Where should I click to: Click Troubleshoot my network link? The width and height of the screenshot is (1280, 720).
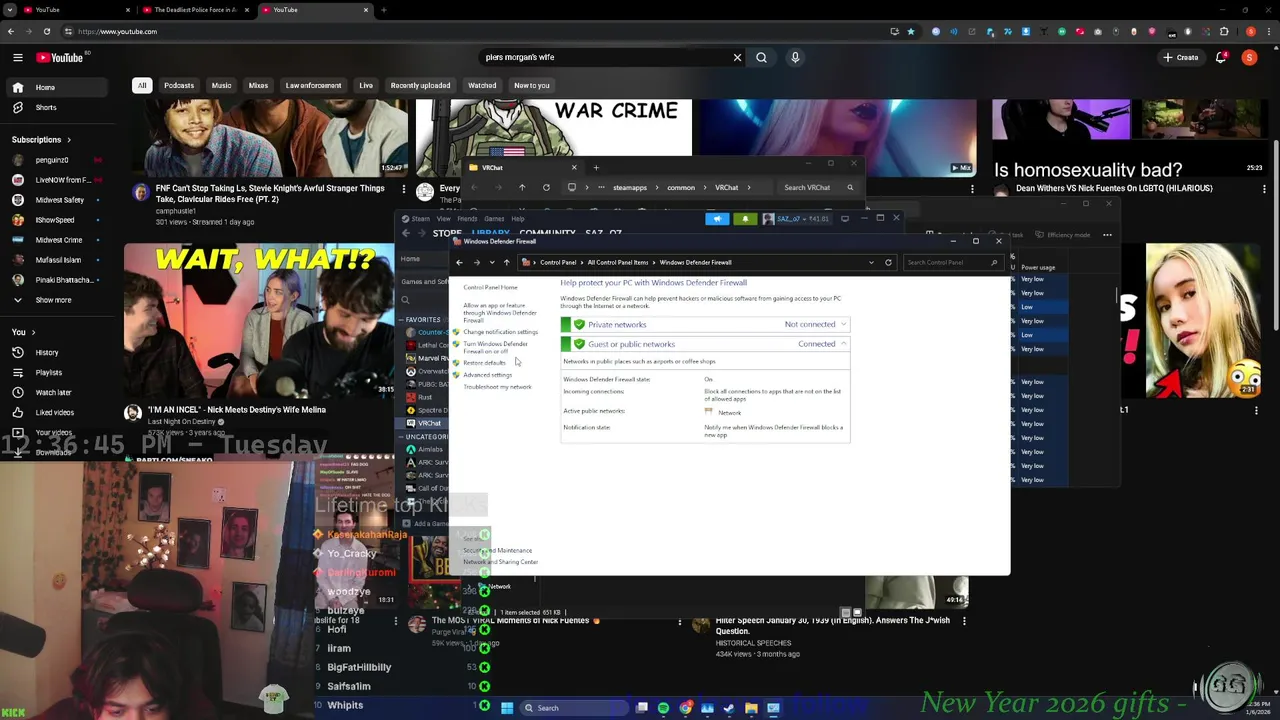click(x=497, y=387)
